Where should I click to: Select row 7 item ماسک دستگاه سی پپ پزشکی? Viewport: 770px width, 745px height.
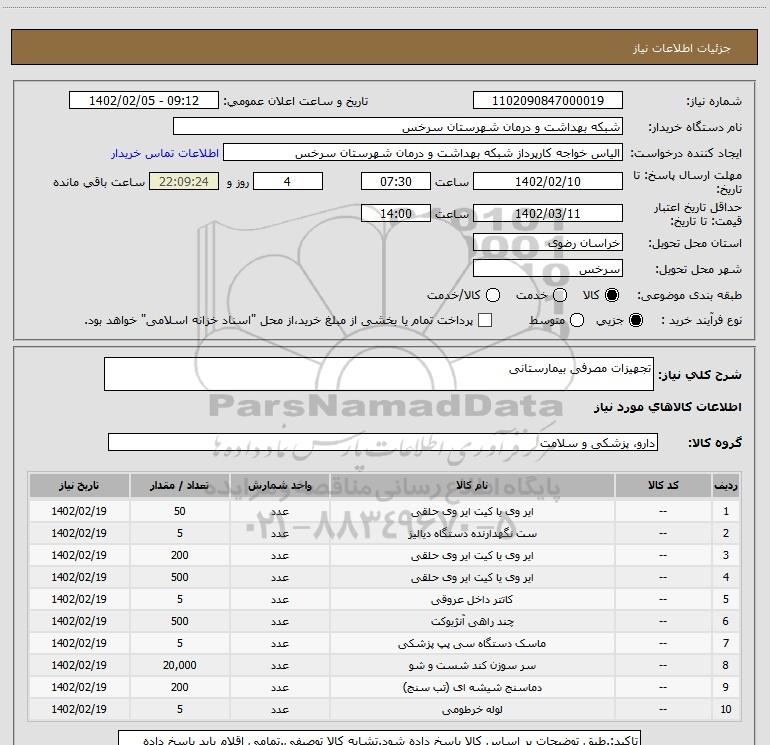click(x=472, y=643)
